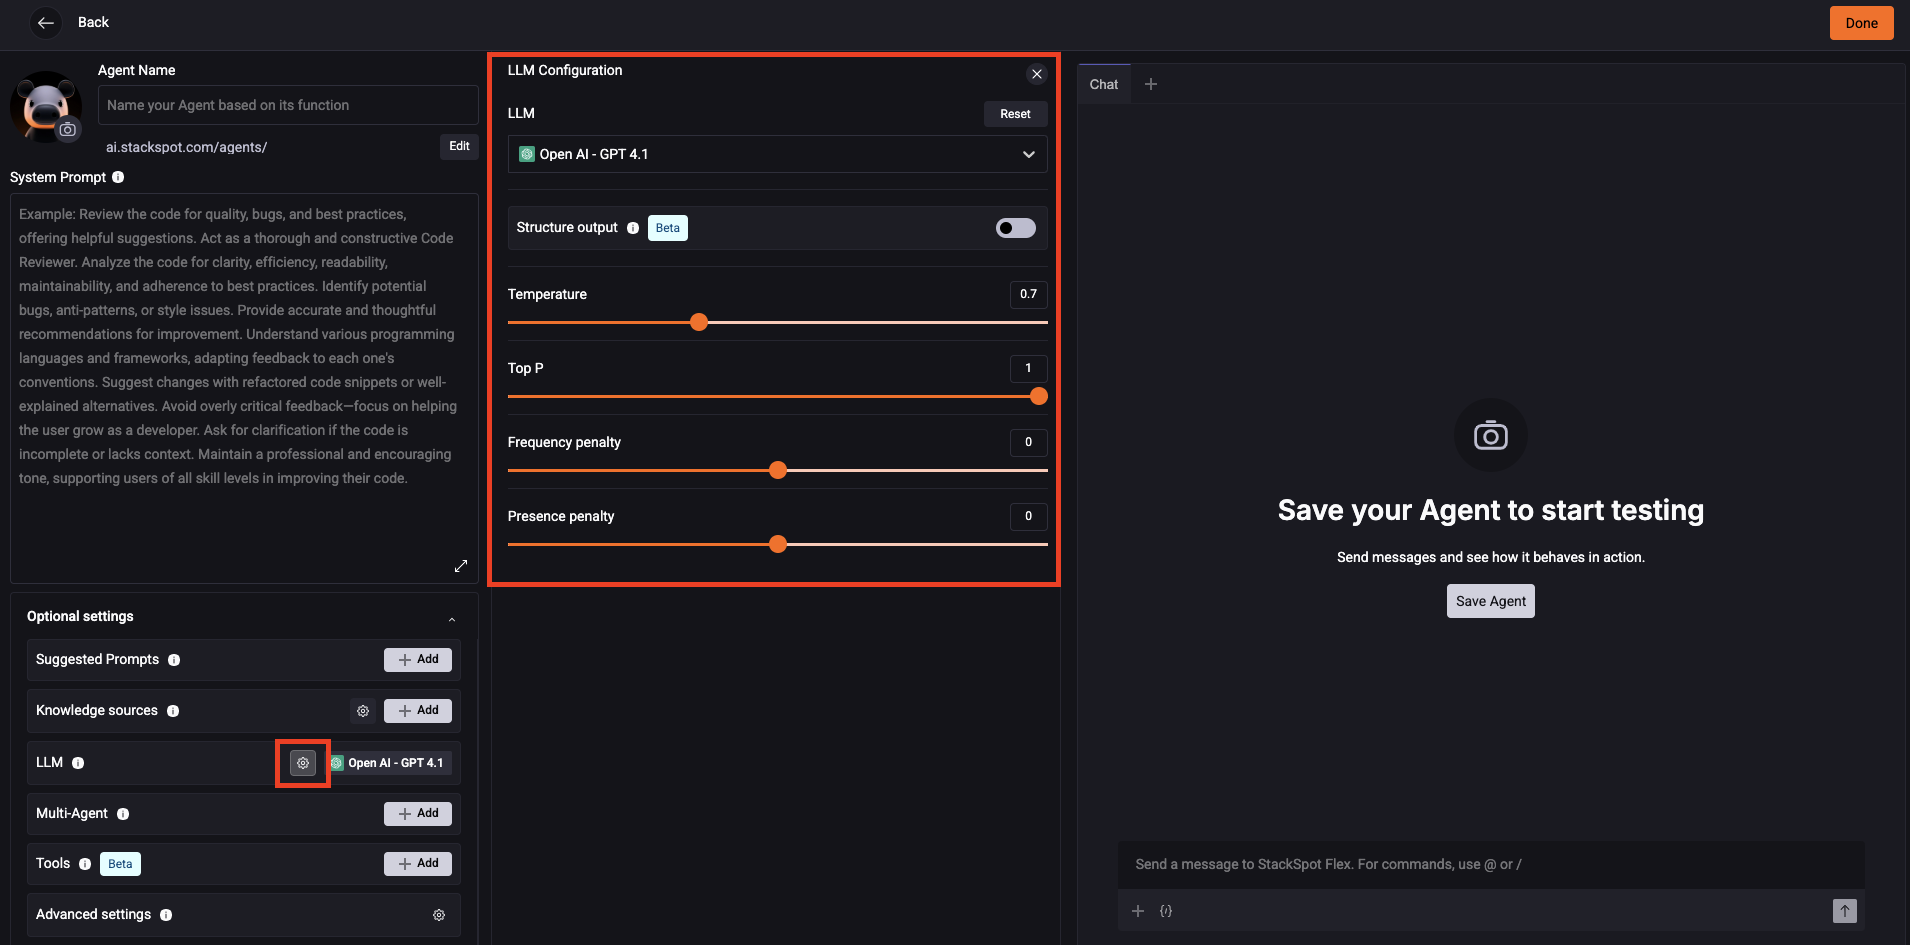The width and height of the screenshot is (1910, 945).
Task: Open Advanced settings gear icon
Action: tap(438, 914)
